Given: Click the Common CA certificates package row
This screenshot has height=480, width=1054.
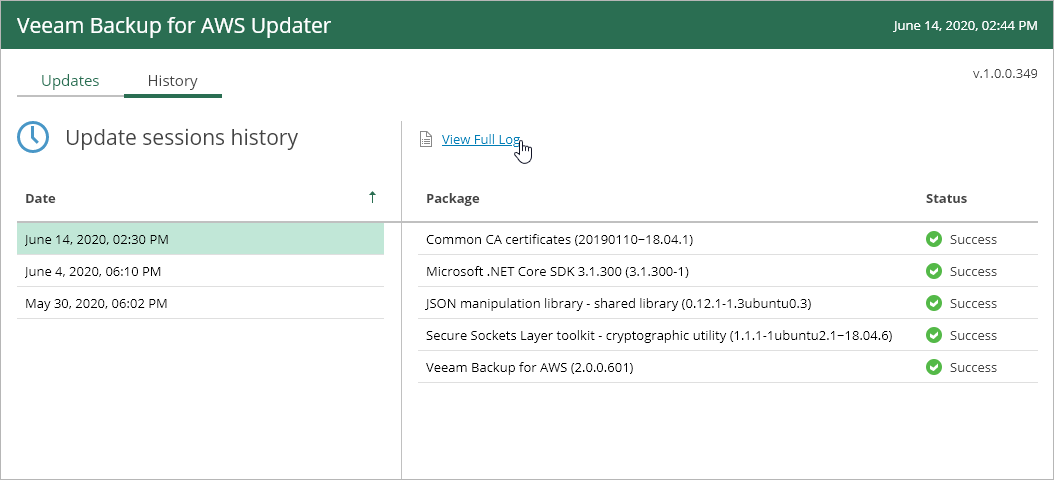Looking at the screenshot, I should (x=728, y=239).
